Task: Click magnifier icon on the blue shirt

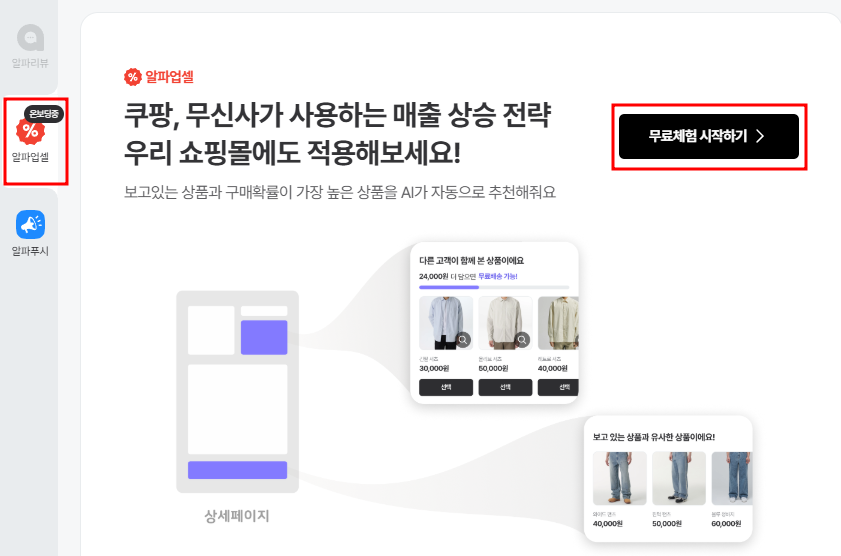Action: coord(463,339)
